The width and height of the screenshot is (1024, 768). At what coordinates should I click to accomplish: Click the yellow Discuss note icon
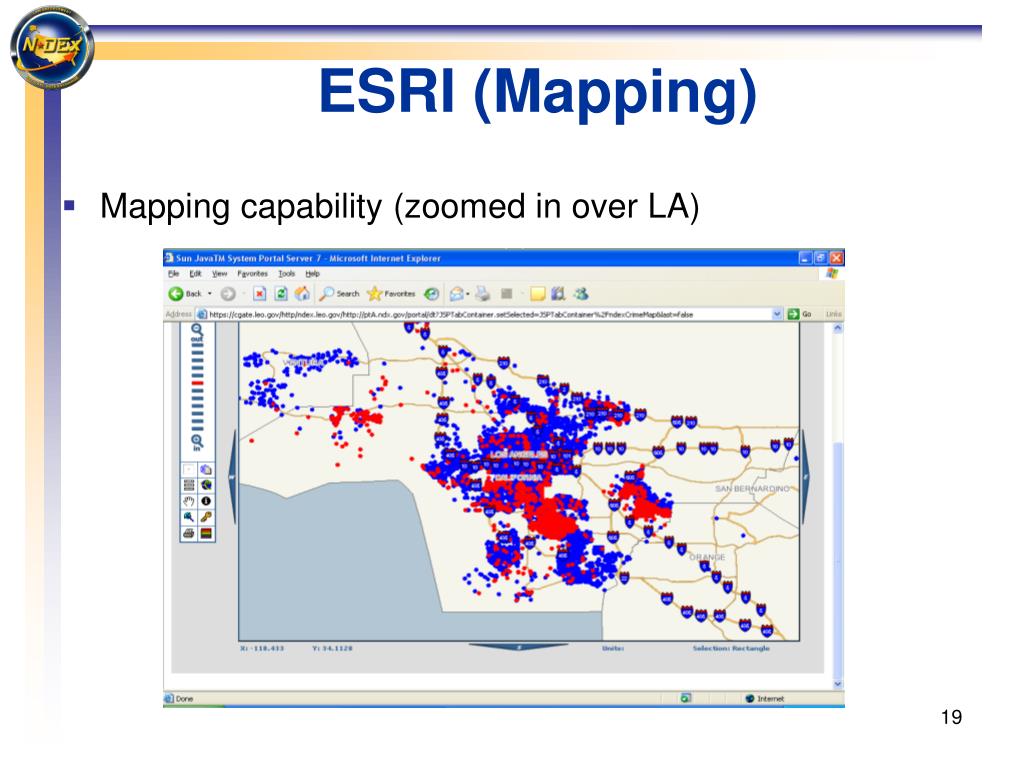tap(537, 294)
